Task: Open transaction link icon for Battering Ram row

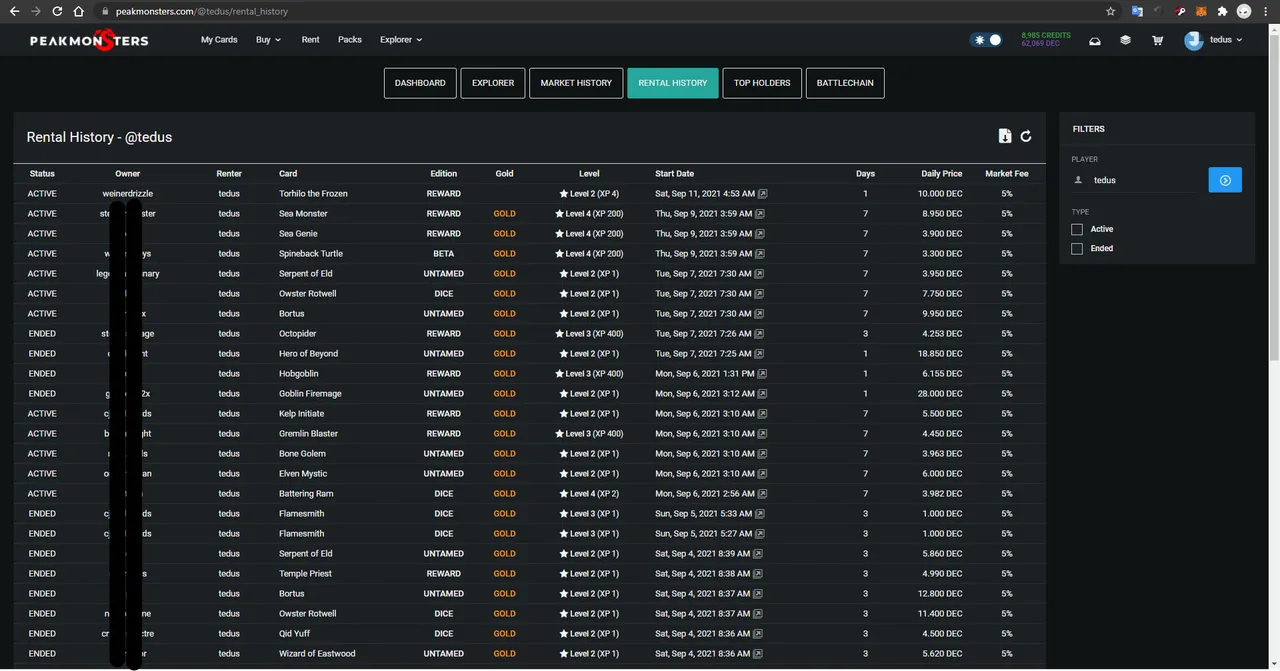Action: (762, 493)
